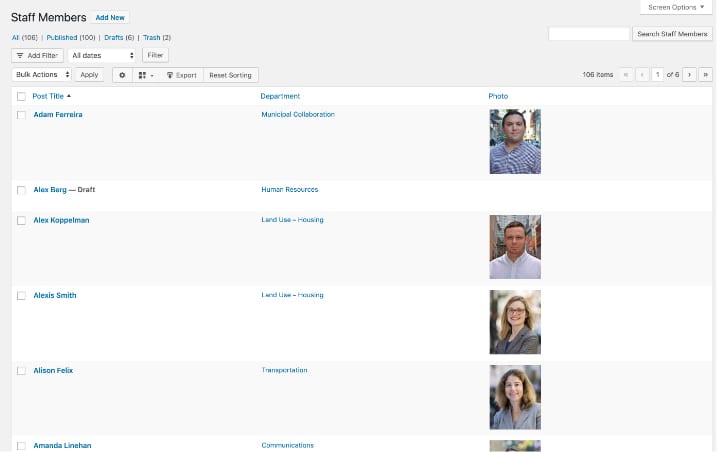The width and height of the screenshot is (717, 452).
Task: Click the Export button
Action: click(182, 75)
